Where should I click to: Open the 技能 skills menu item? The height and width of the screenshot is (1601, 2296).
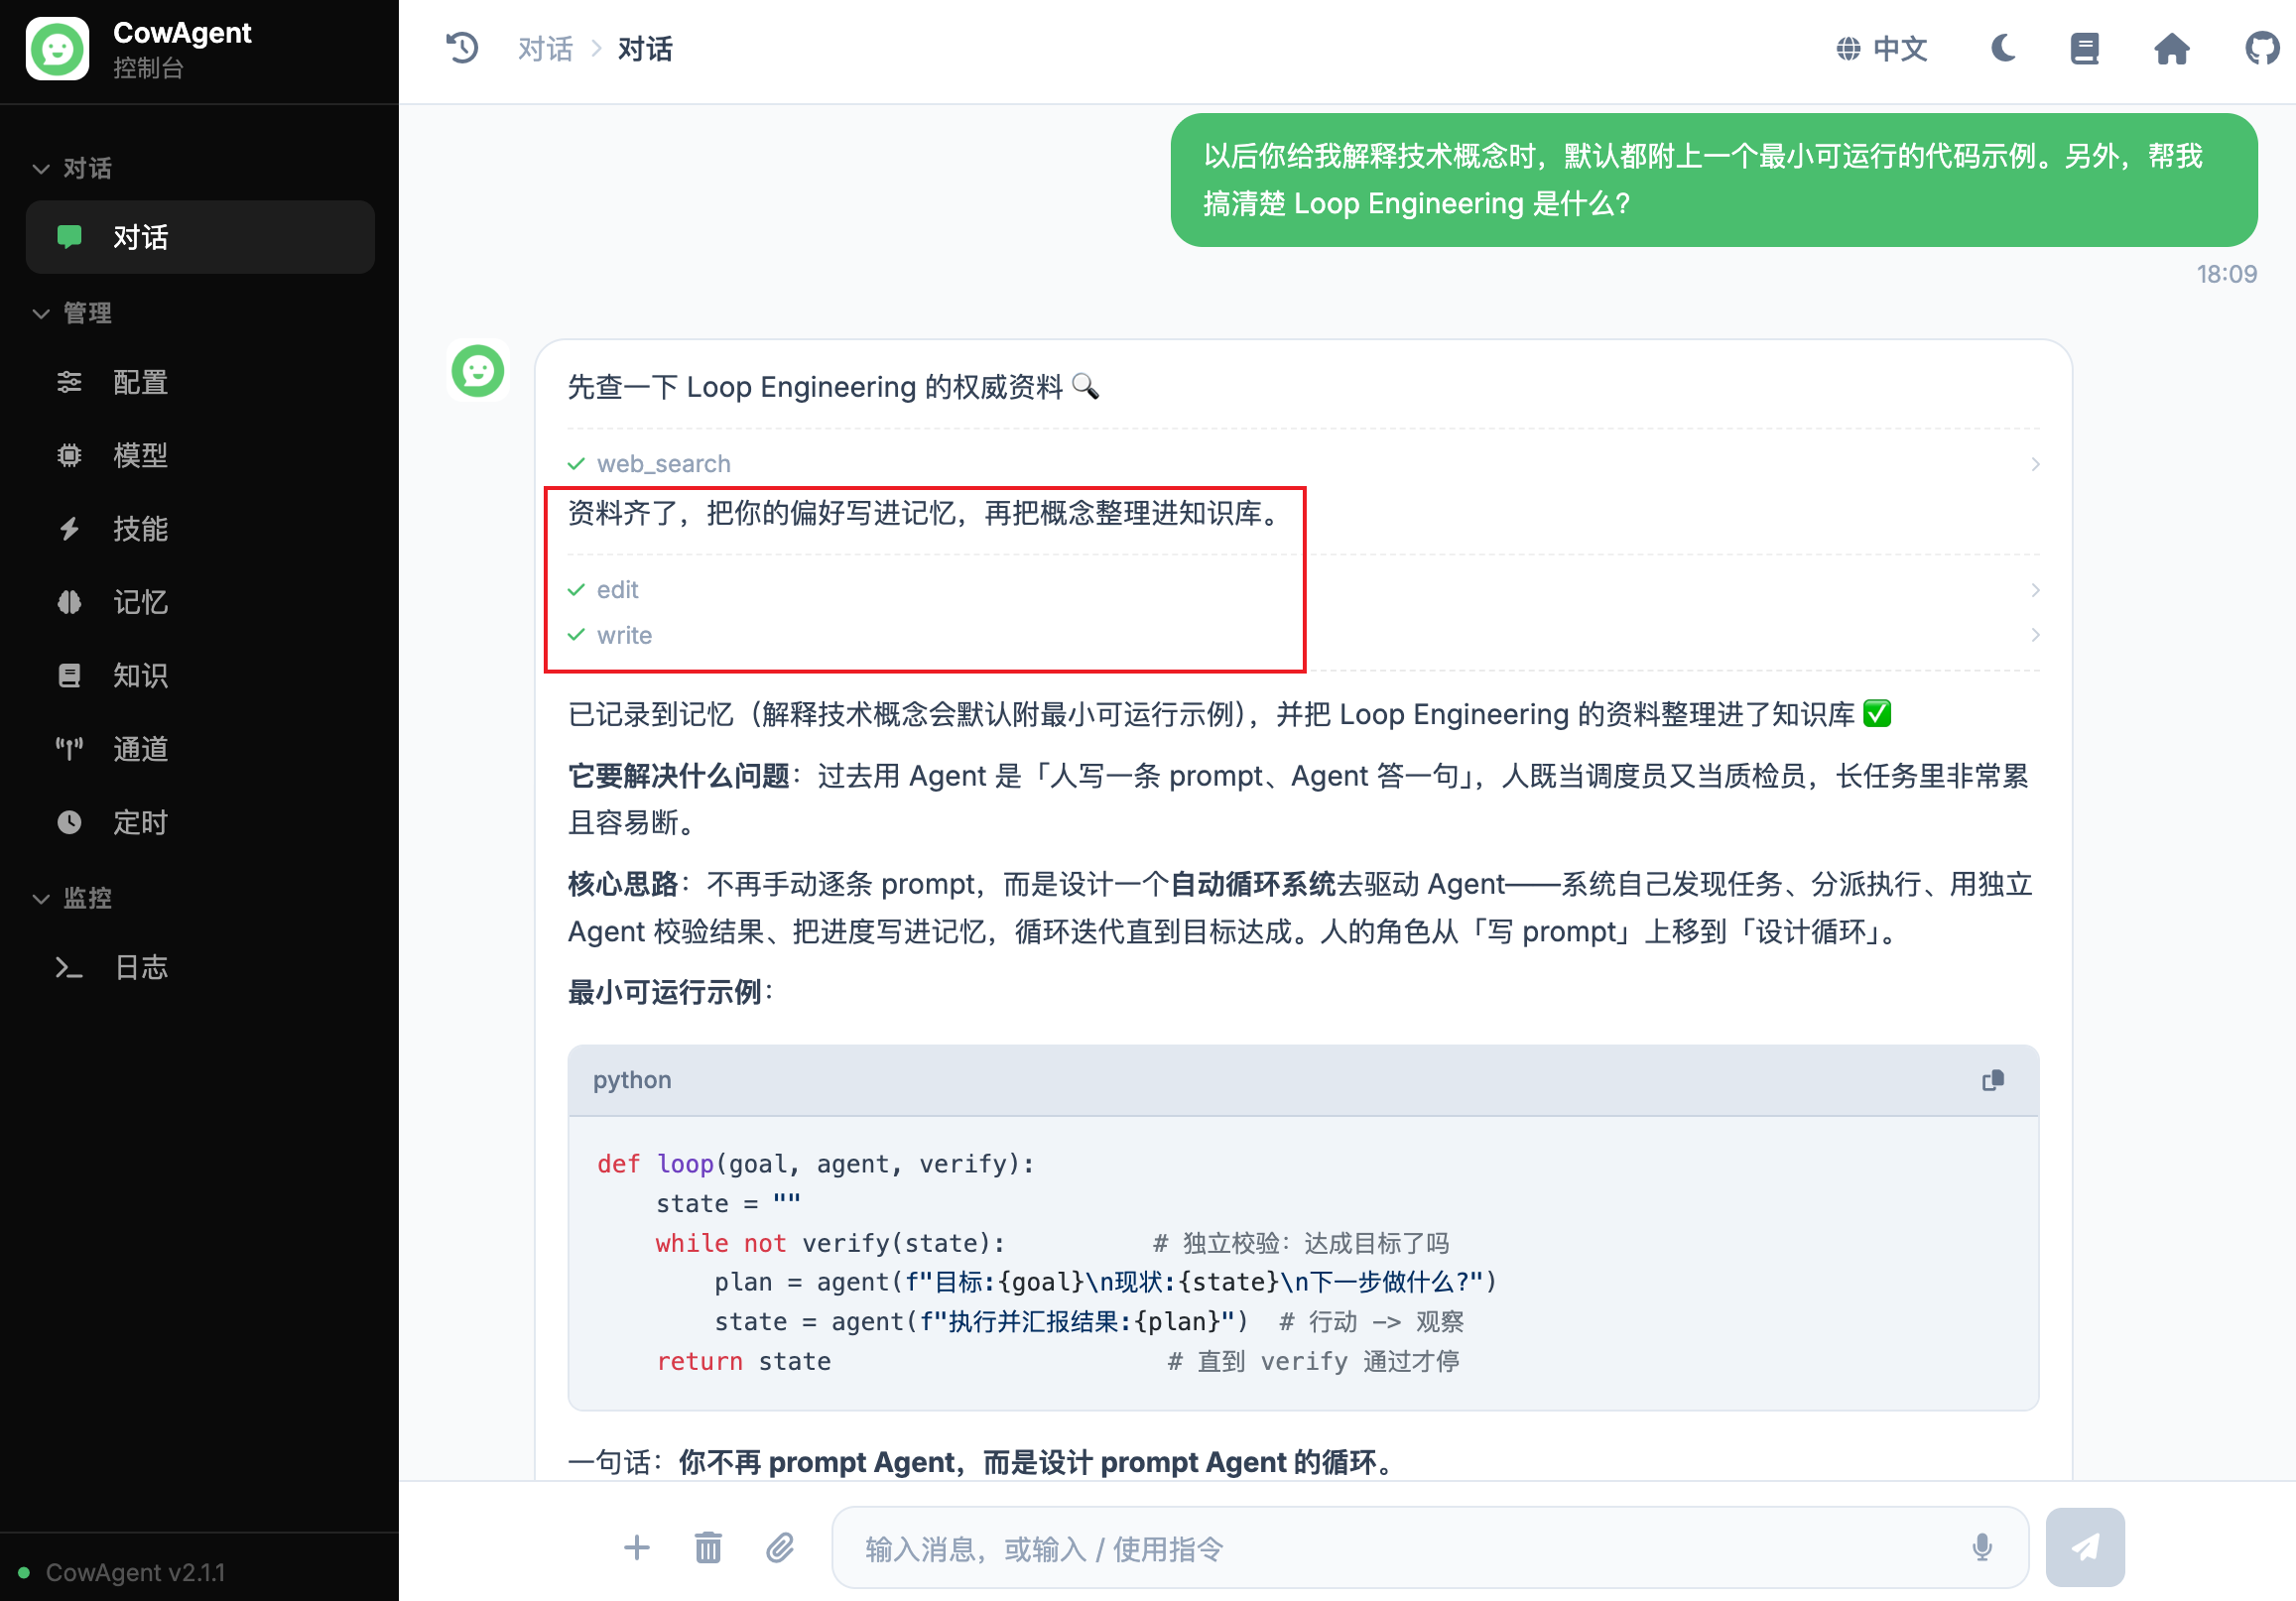pyautogui.click(x=200, y=528)
